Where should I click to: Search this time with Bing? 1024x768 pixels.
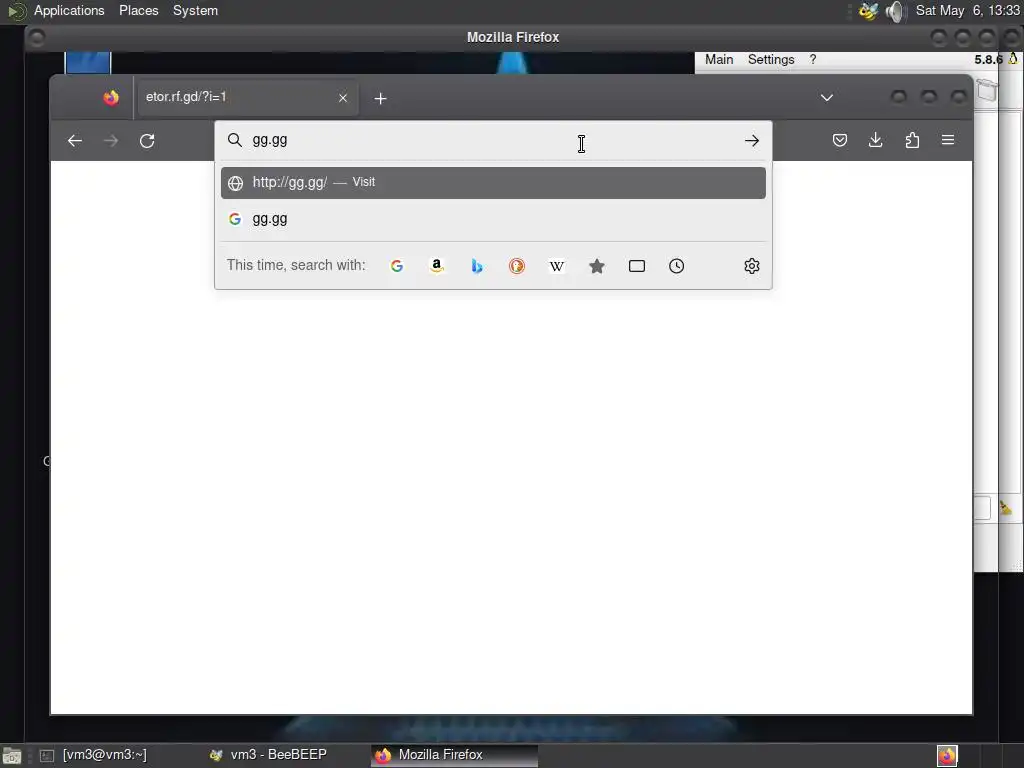pos(477,266)
